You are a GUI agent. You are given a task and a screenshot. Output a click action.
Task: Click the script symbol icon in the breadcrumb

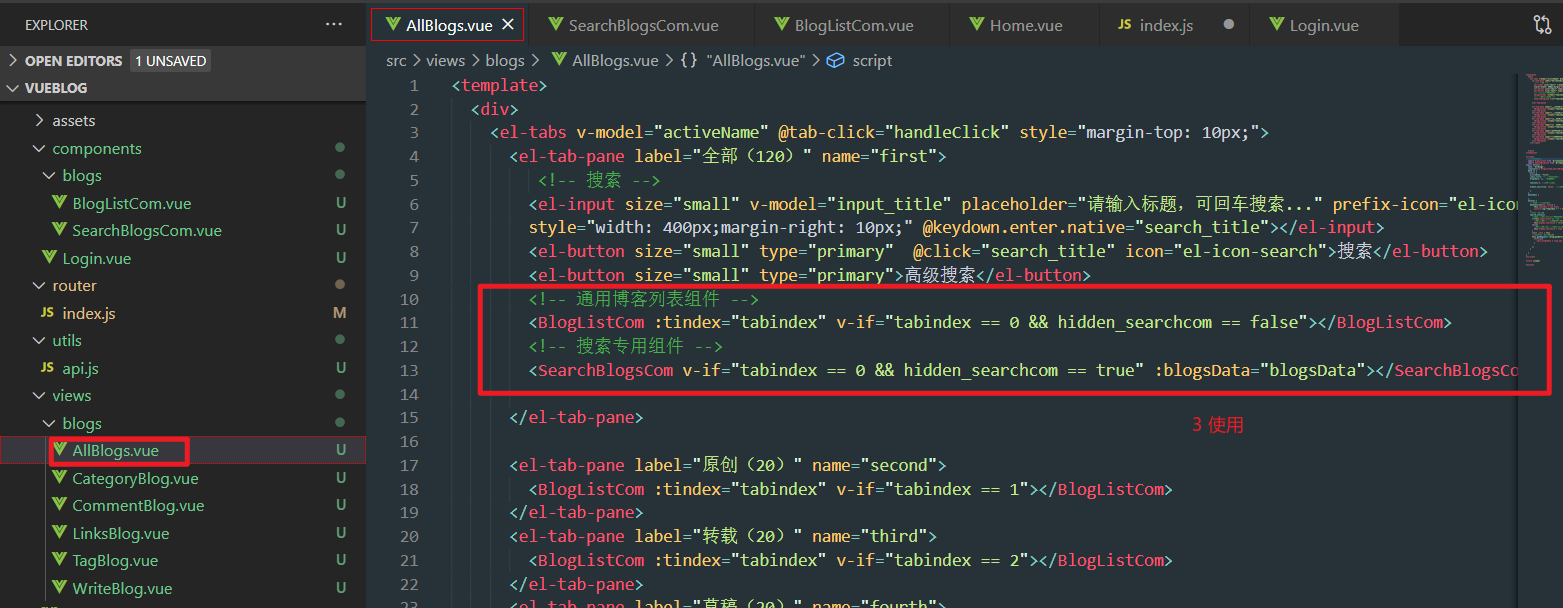click(835, 60)
